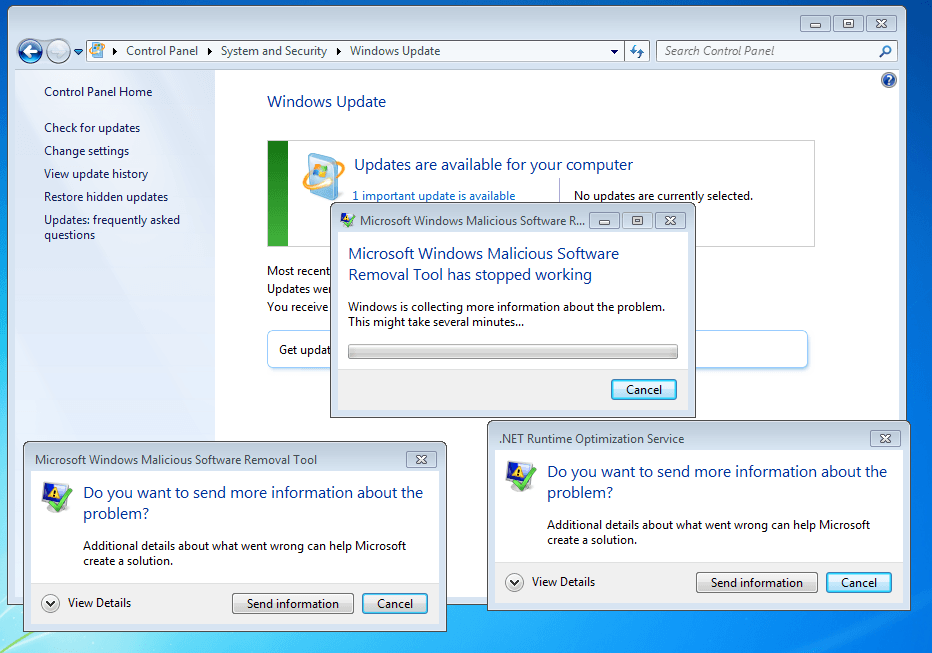932x653 pixels.
Task: Go back with the blue Back arrow
Action: (x=30, y=51)
